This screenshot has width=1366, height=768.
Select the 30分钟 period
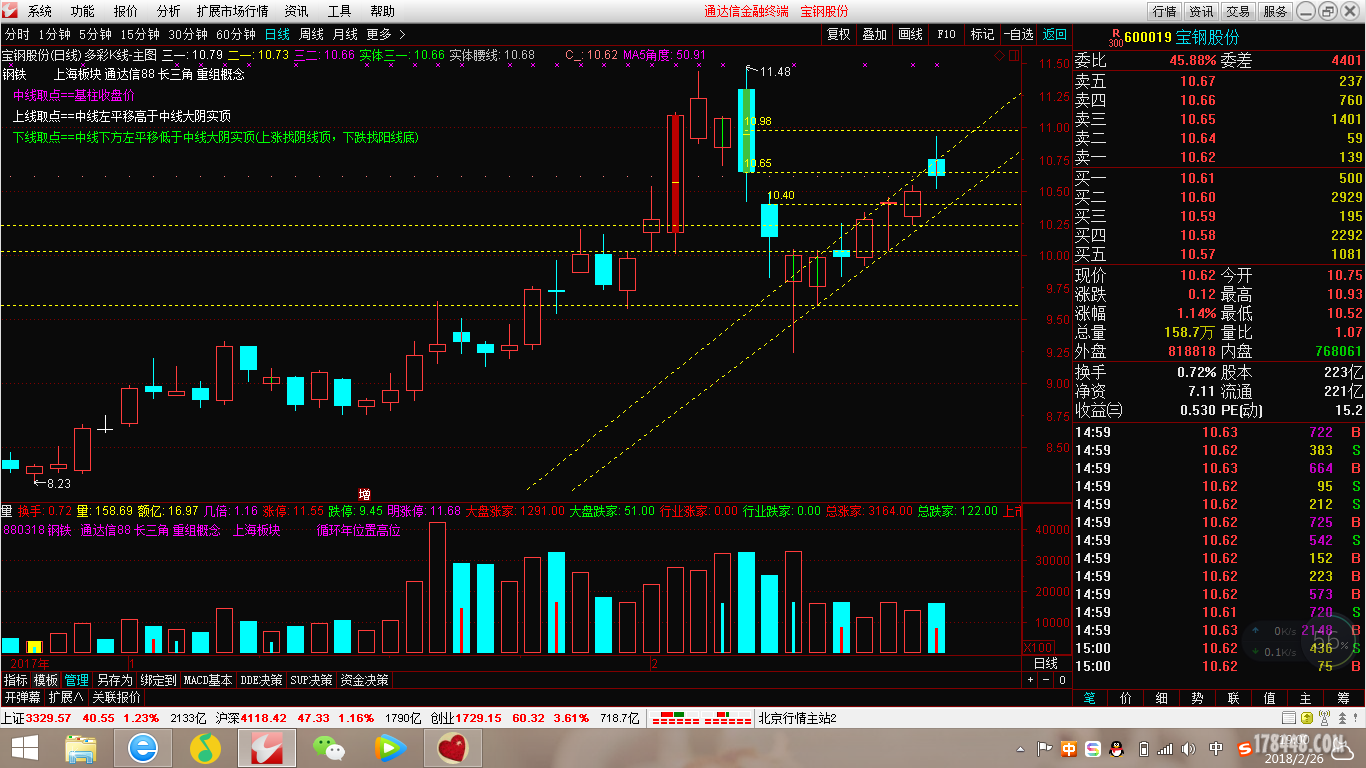188,34
